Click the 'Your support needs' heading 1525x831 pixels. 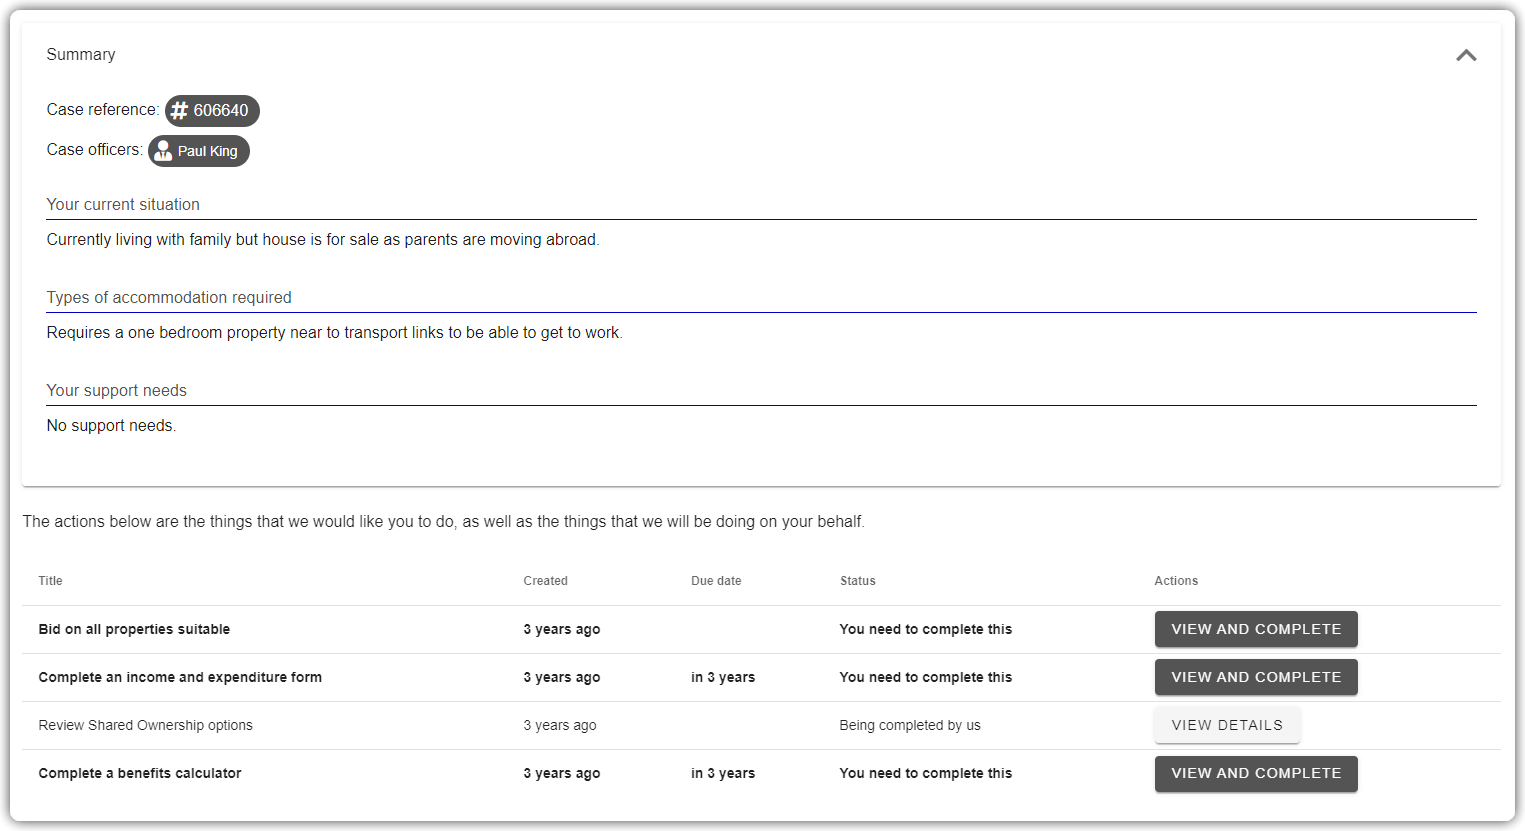click(x=117, y=390)
